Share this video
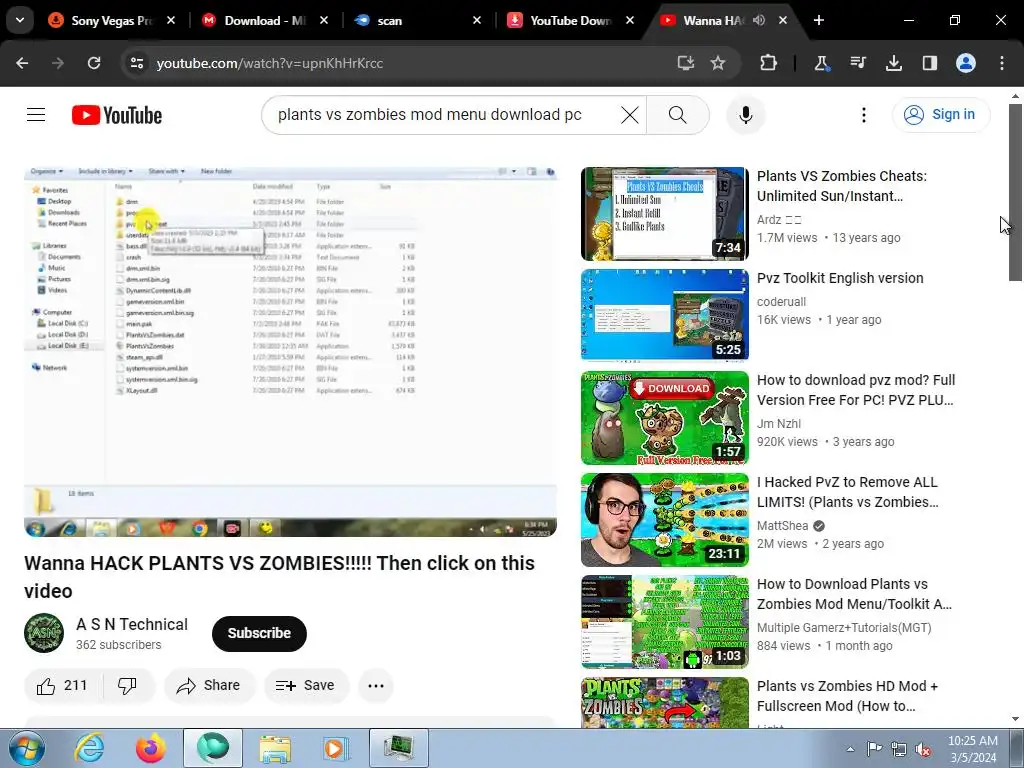The height and width of the screenshot is (768, 1024). pos(209,686)
